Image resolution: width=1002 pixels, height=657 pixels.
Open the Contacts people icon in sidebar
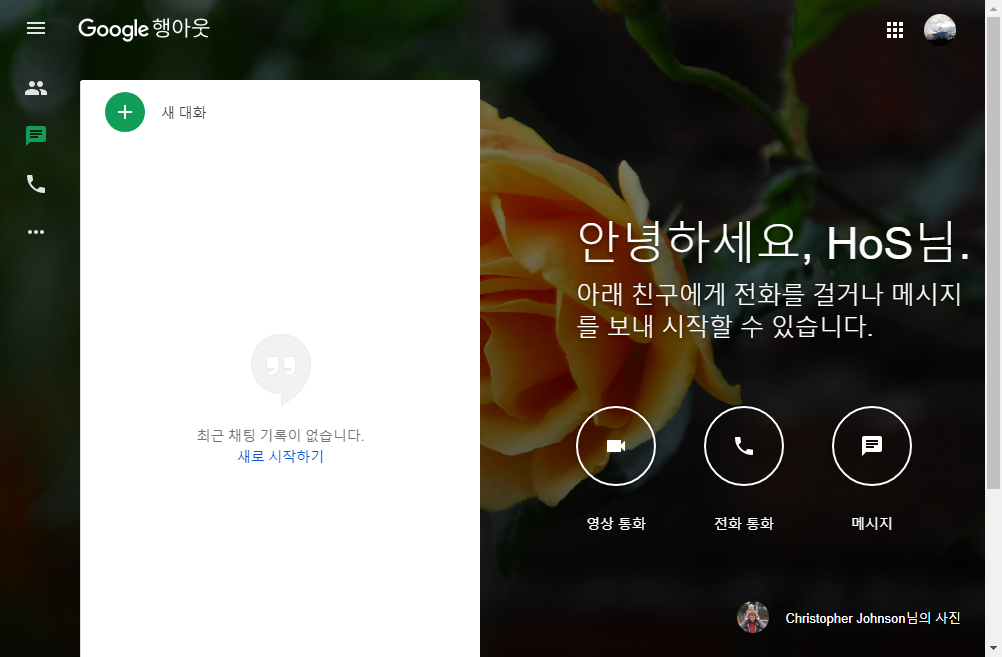click(x=36, y=88)
